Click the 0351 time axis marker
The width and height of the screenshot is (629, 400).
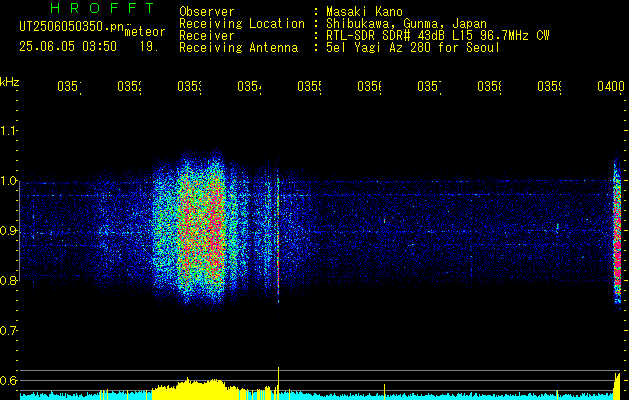coord(69,86)
